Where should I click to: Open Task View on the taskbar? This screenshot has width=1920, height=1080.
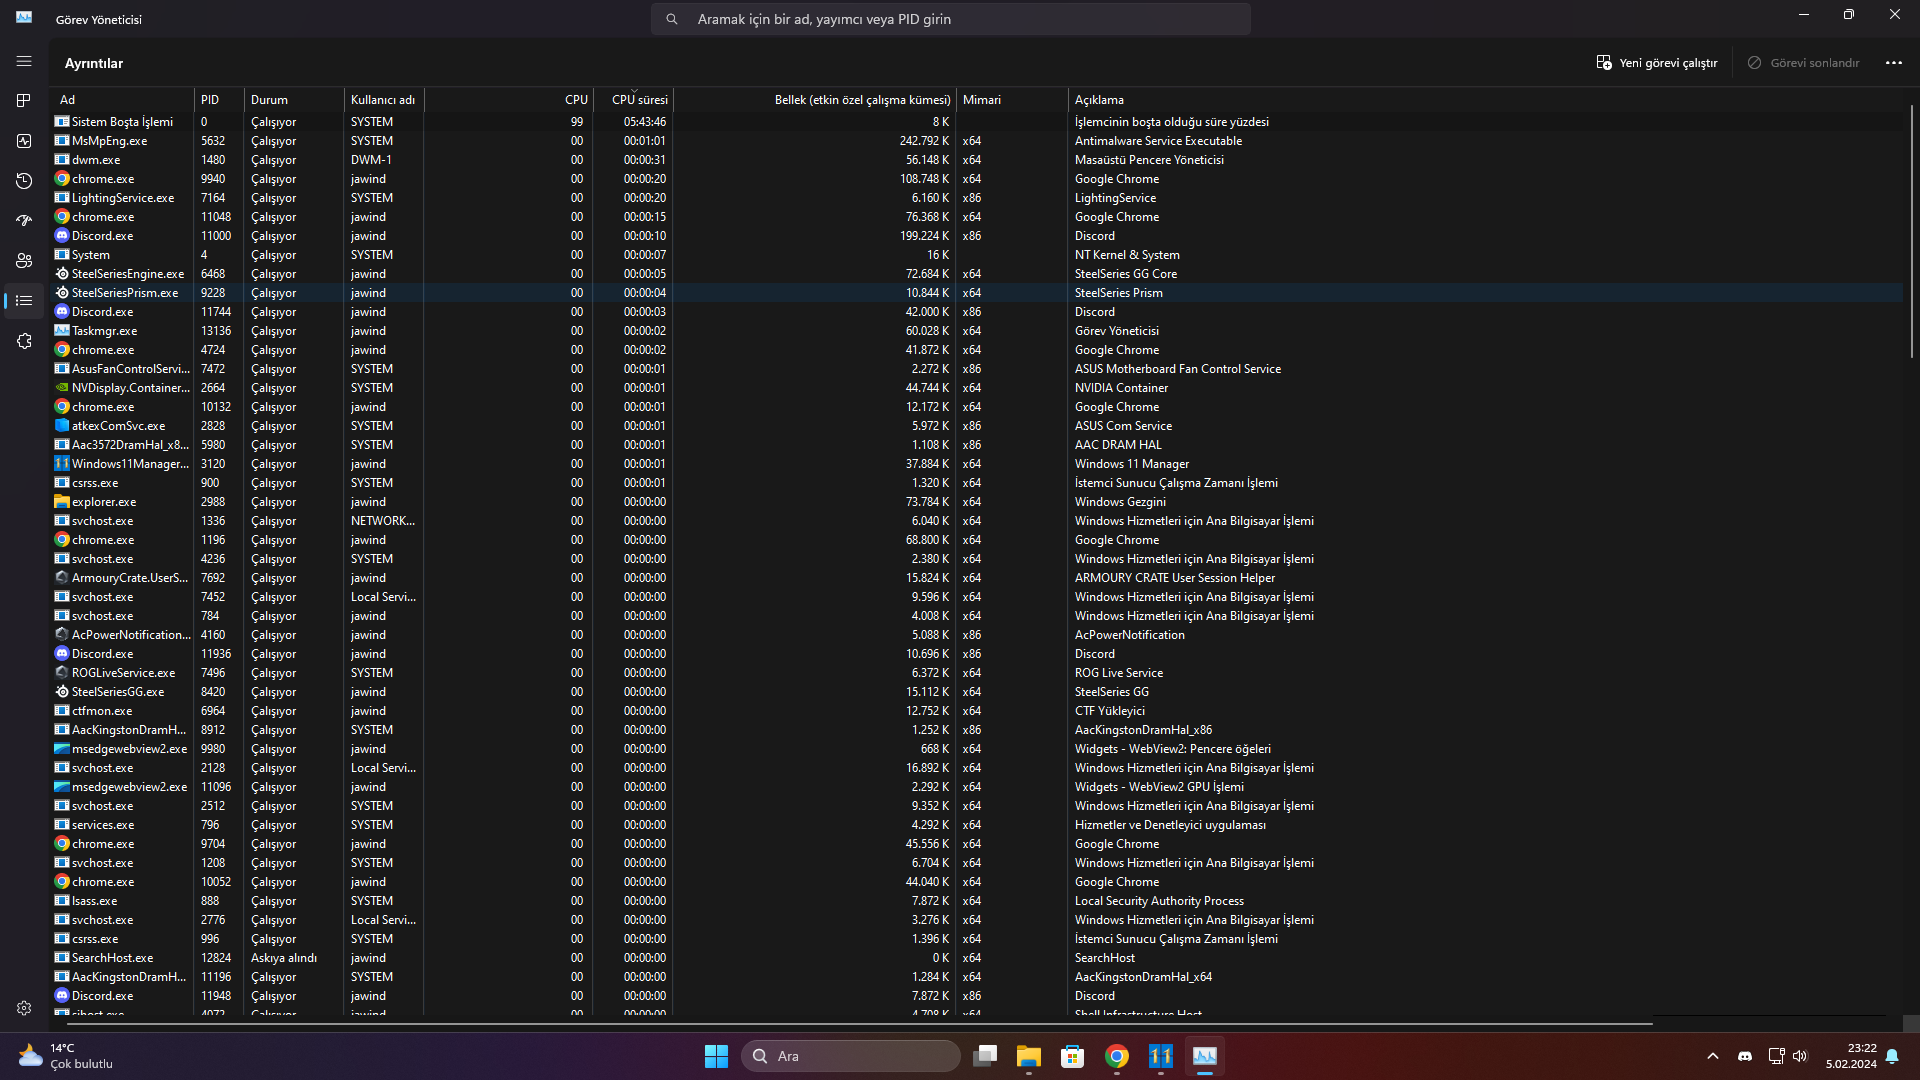(x=985, y=1056)
